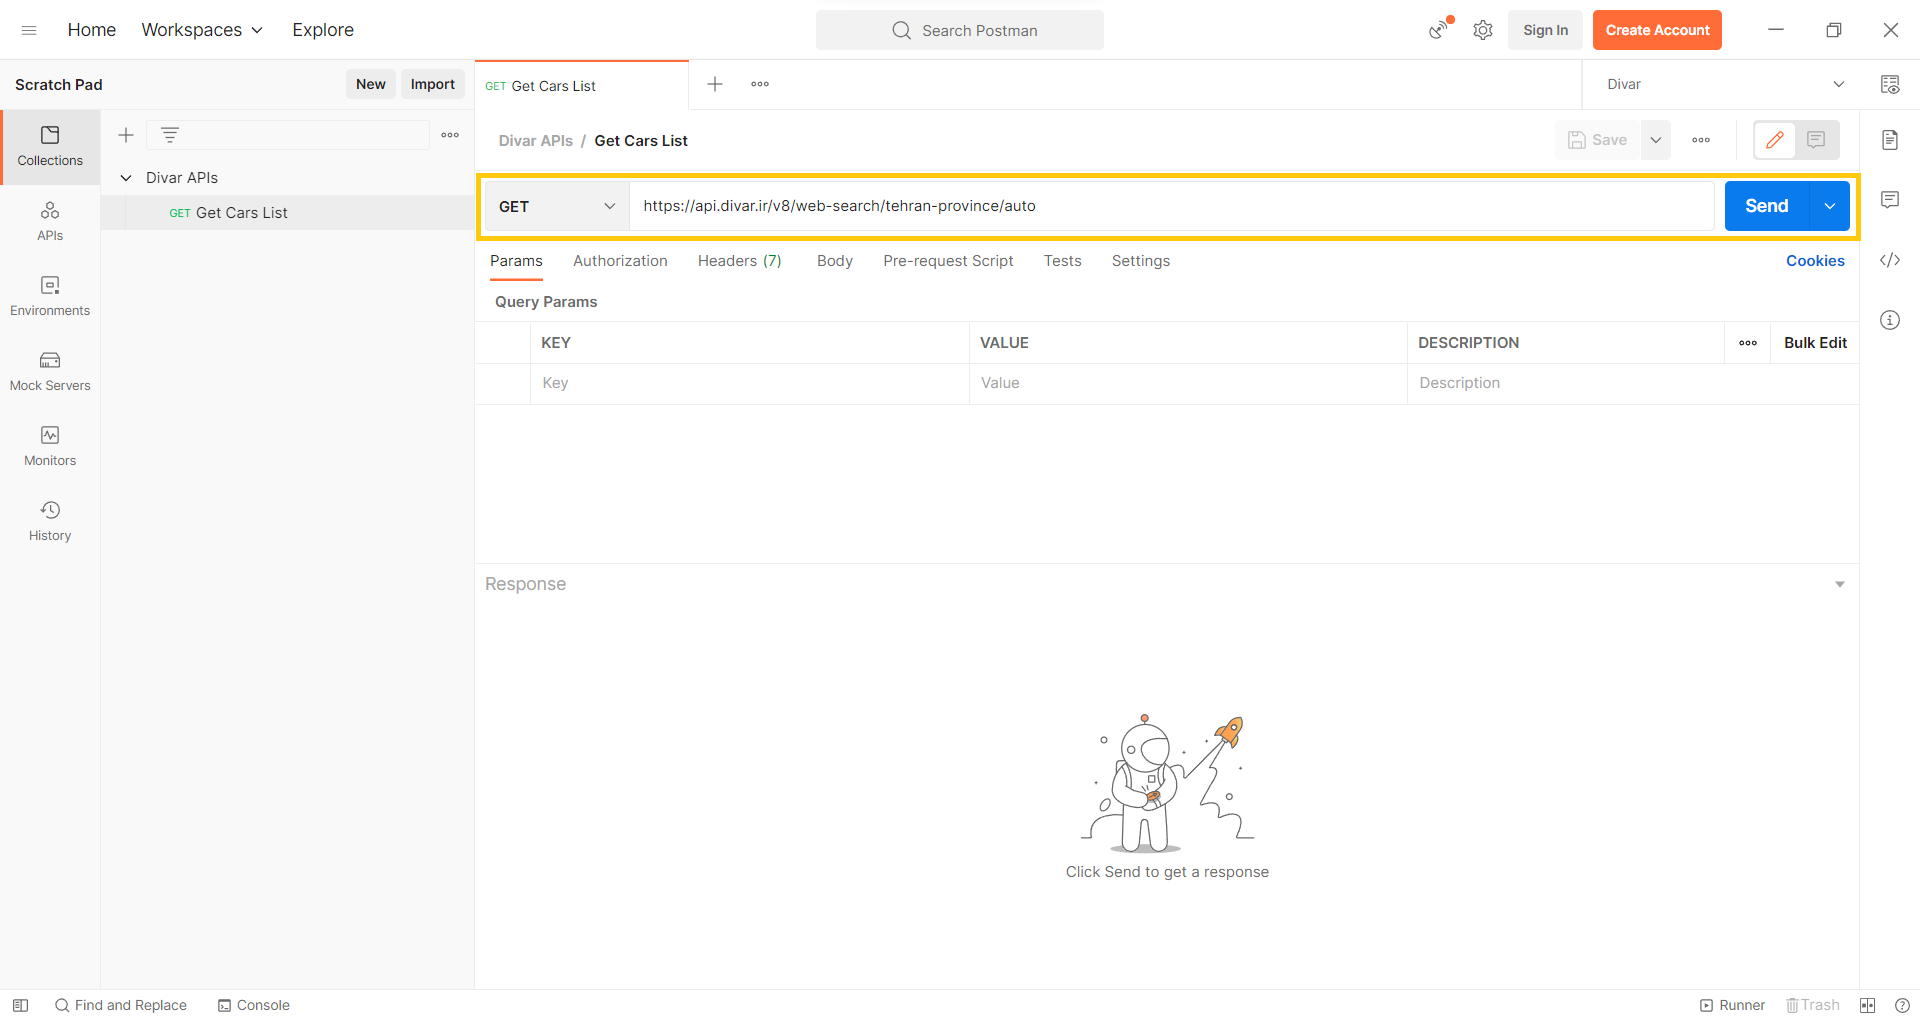Viewport: 1920px width, 1018px height.
Task: Open the hamburger menu icon
Action: tap(29, 30)
